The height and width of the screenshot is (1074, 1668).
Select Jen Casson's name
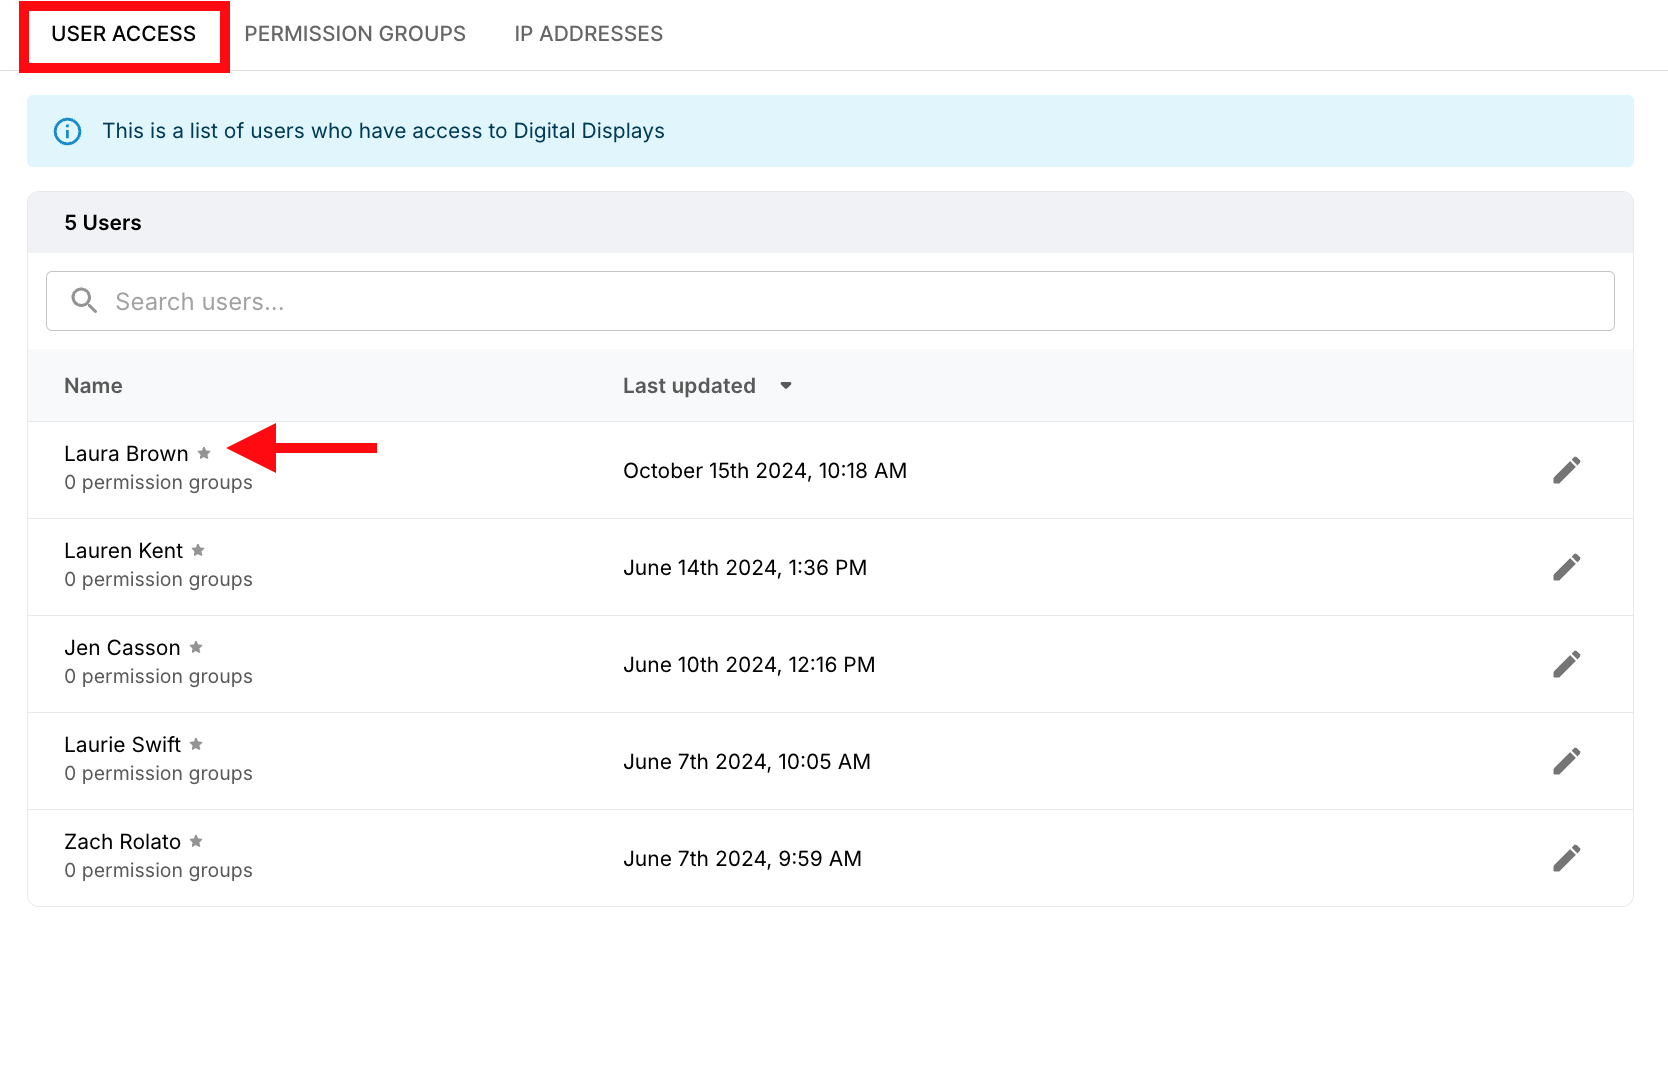pyautogui.click(x=122, y=648)
